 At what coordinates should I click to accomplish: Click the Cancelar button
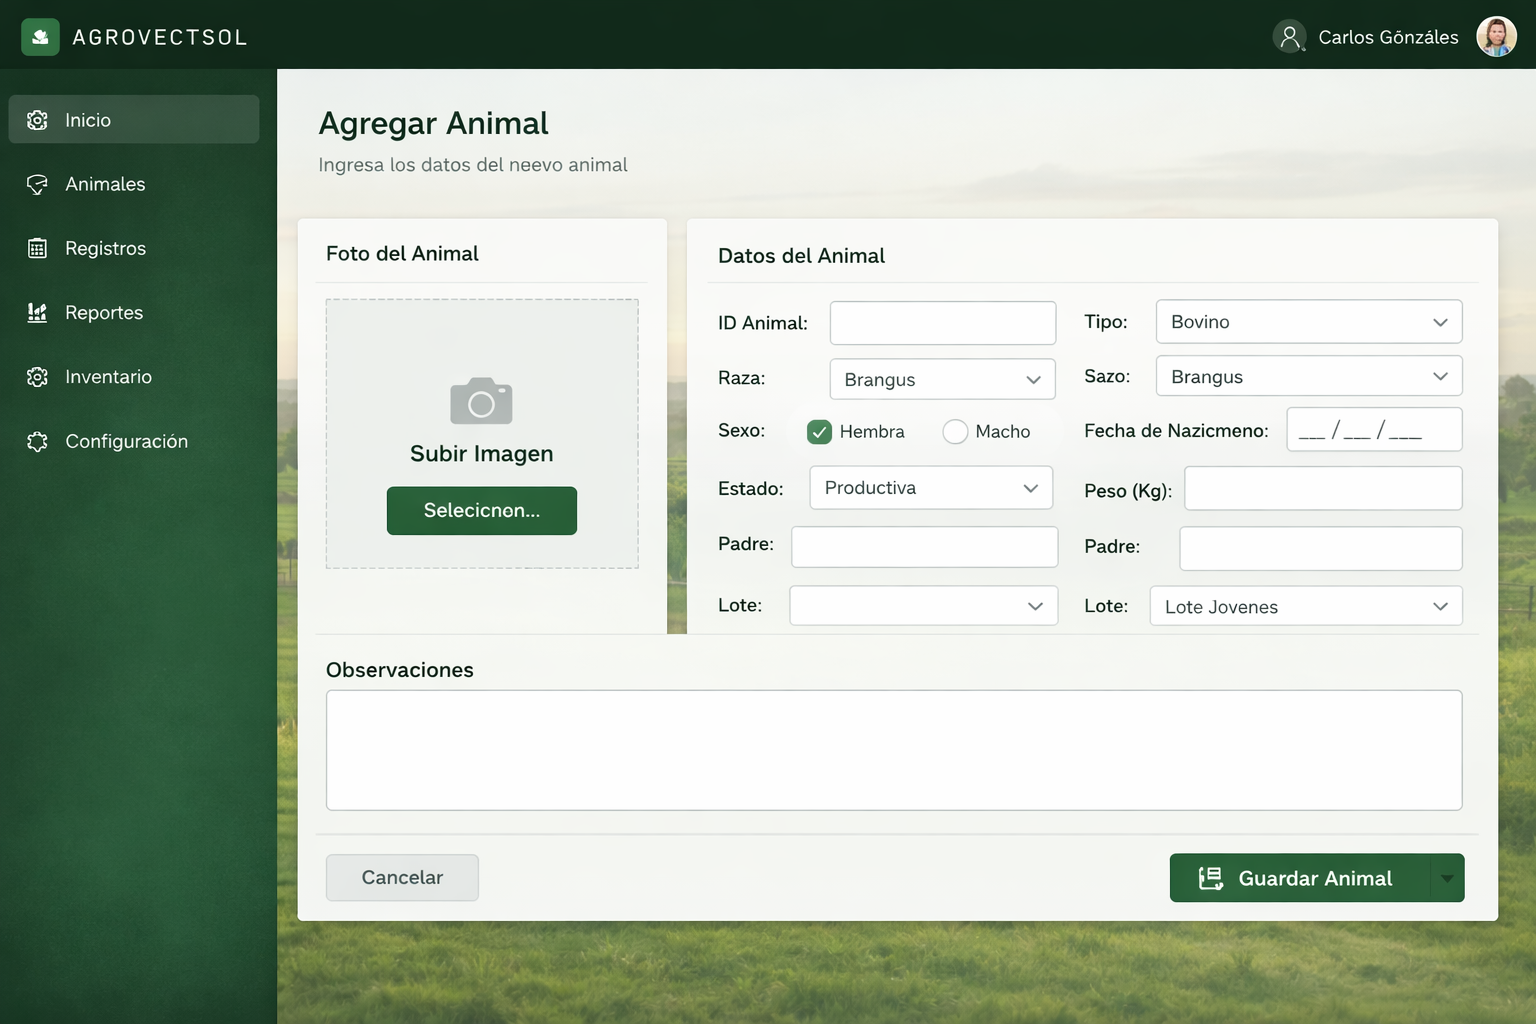point(402,877)
